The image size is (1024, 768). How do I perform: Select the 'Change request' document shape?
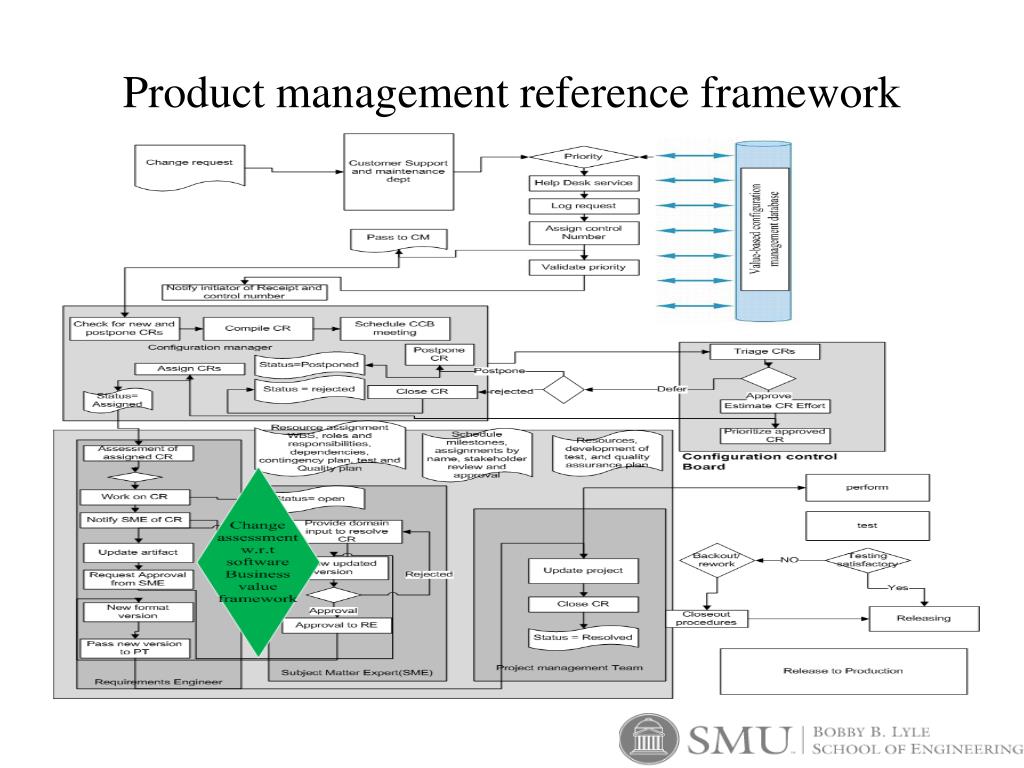(x=189, y=167)
